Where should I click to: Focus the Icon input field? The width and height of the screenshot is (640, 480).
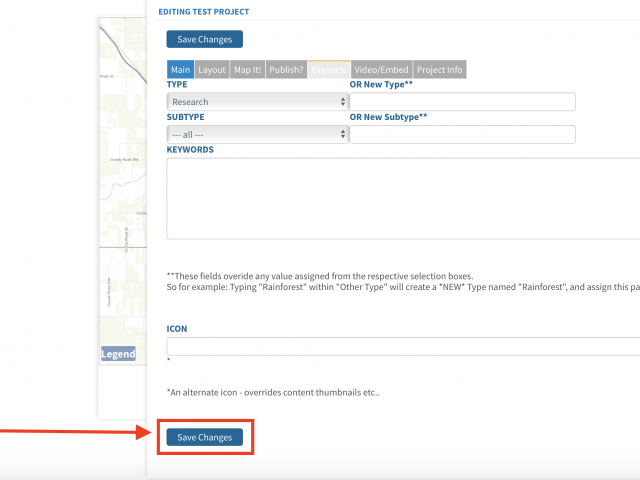tap(402, 347)
